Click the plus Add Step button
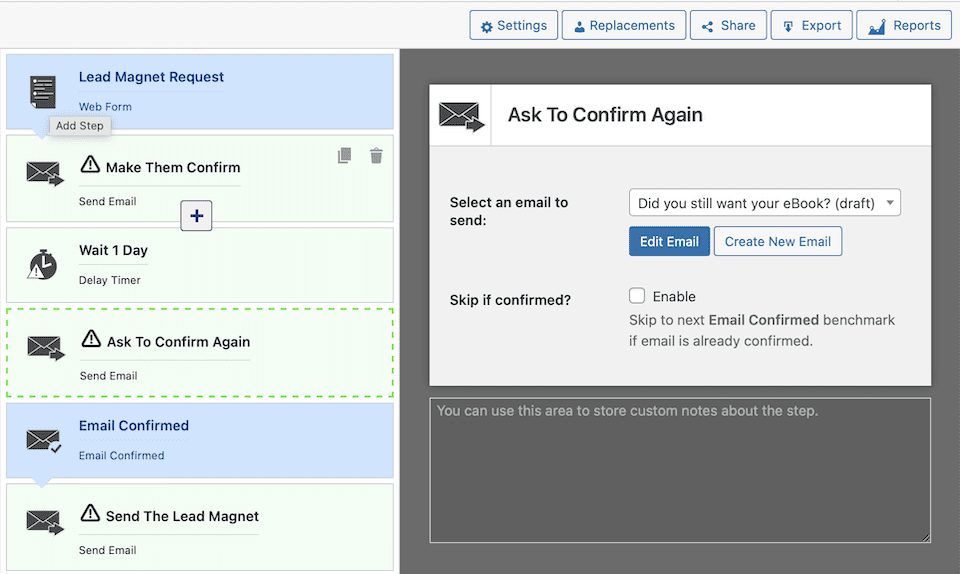Viewport: 960px width, 574px height. click(196, 215)
